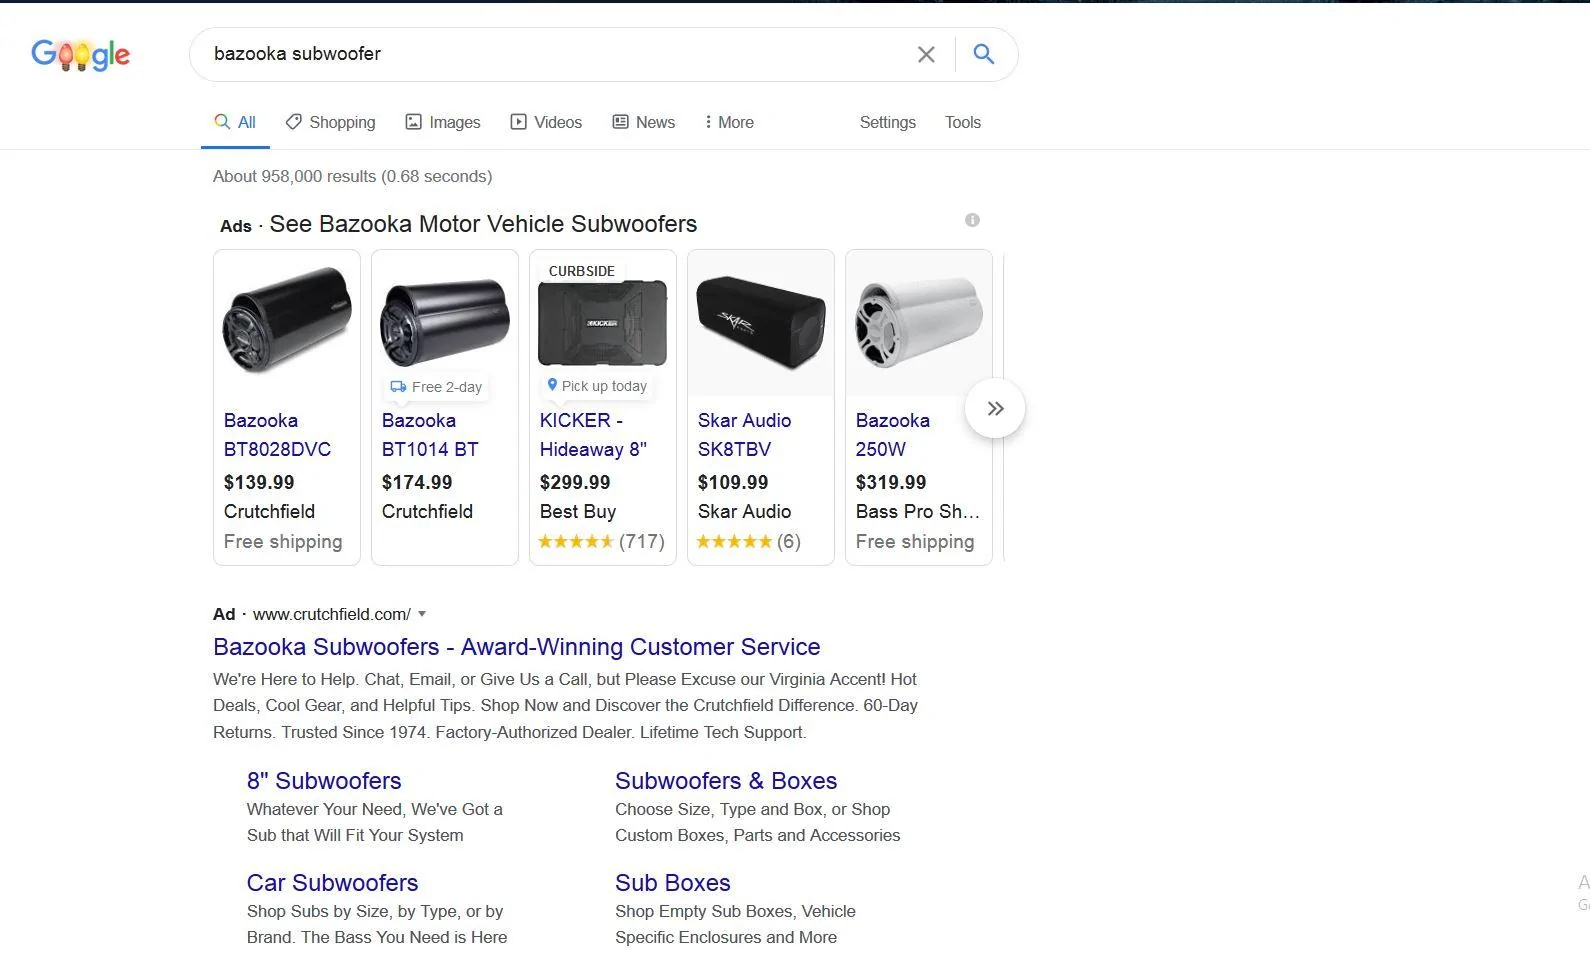
Task: Click the $109.99 price text
Action: [733, 482]
